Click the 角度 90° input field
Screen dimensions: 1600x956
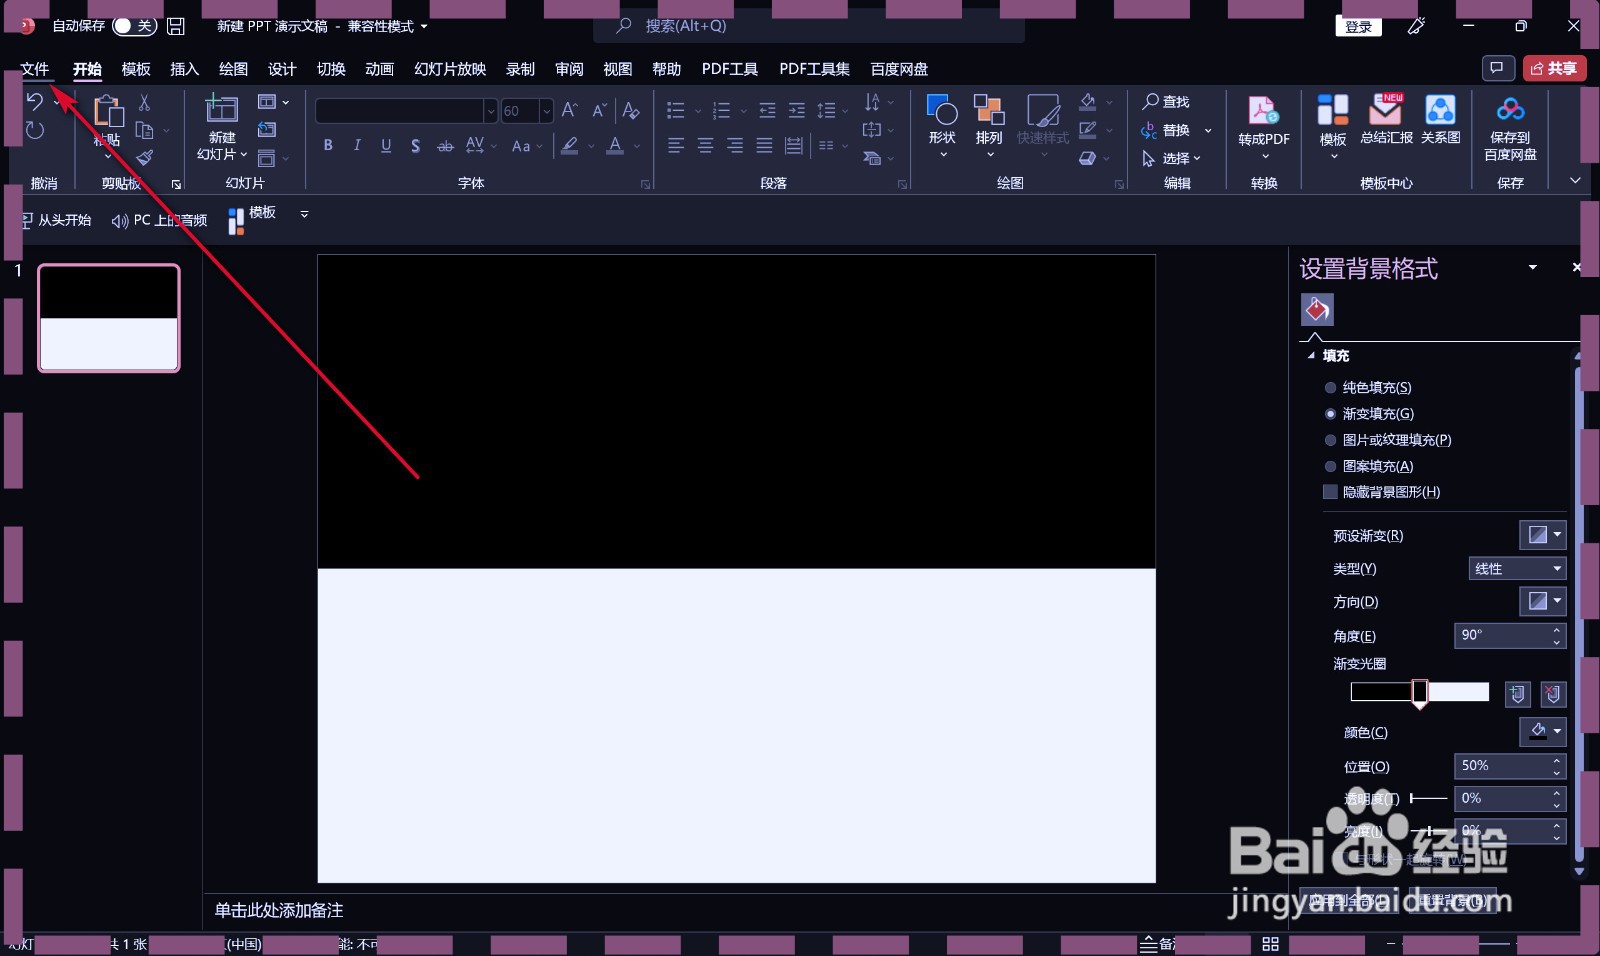click(1510, 635)
